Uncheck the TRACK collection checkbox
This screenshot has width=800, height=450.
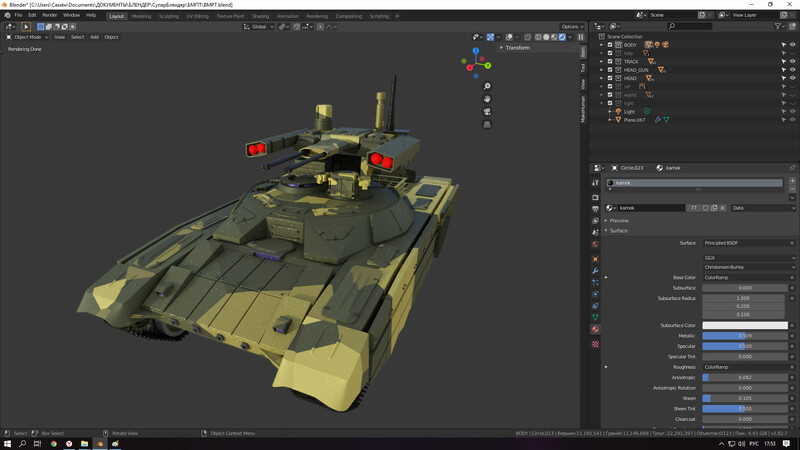(x=610, y=62)
